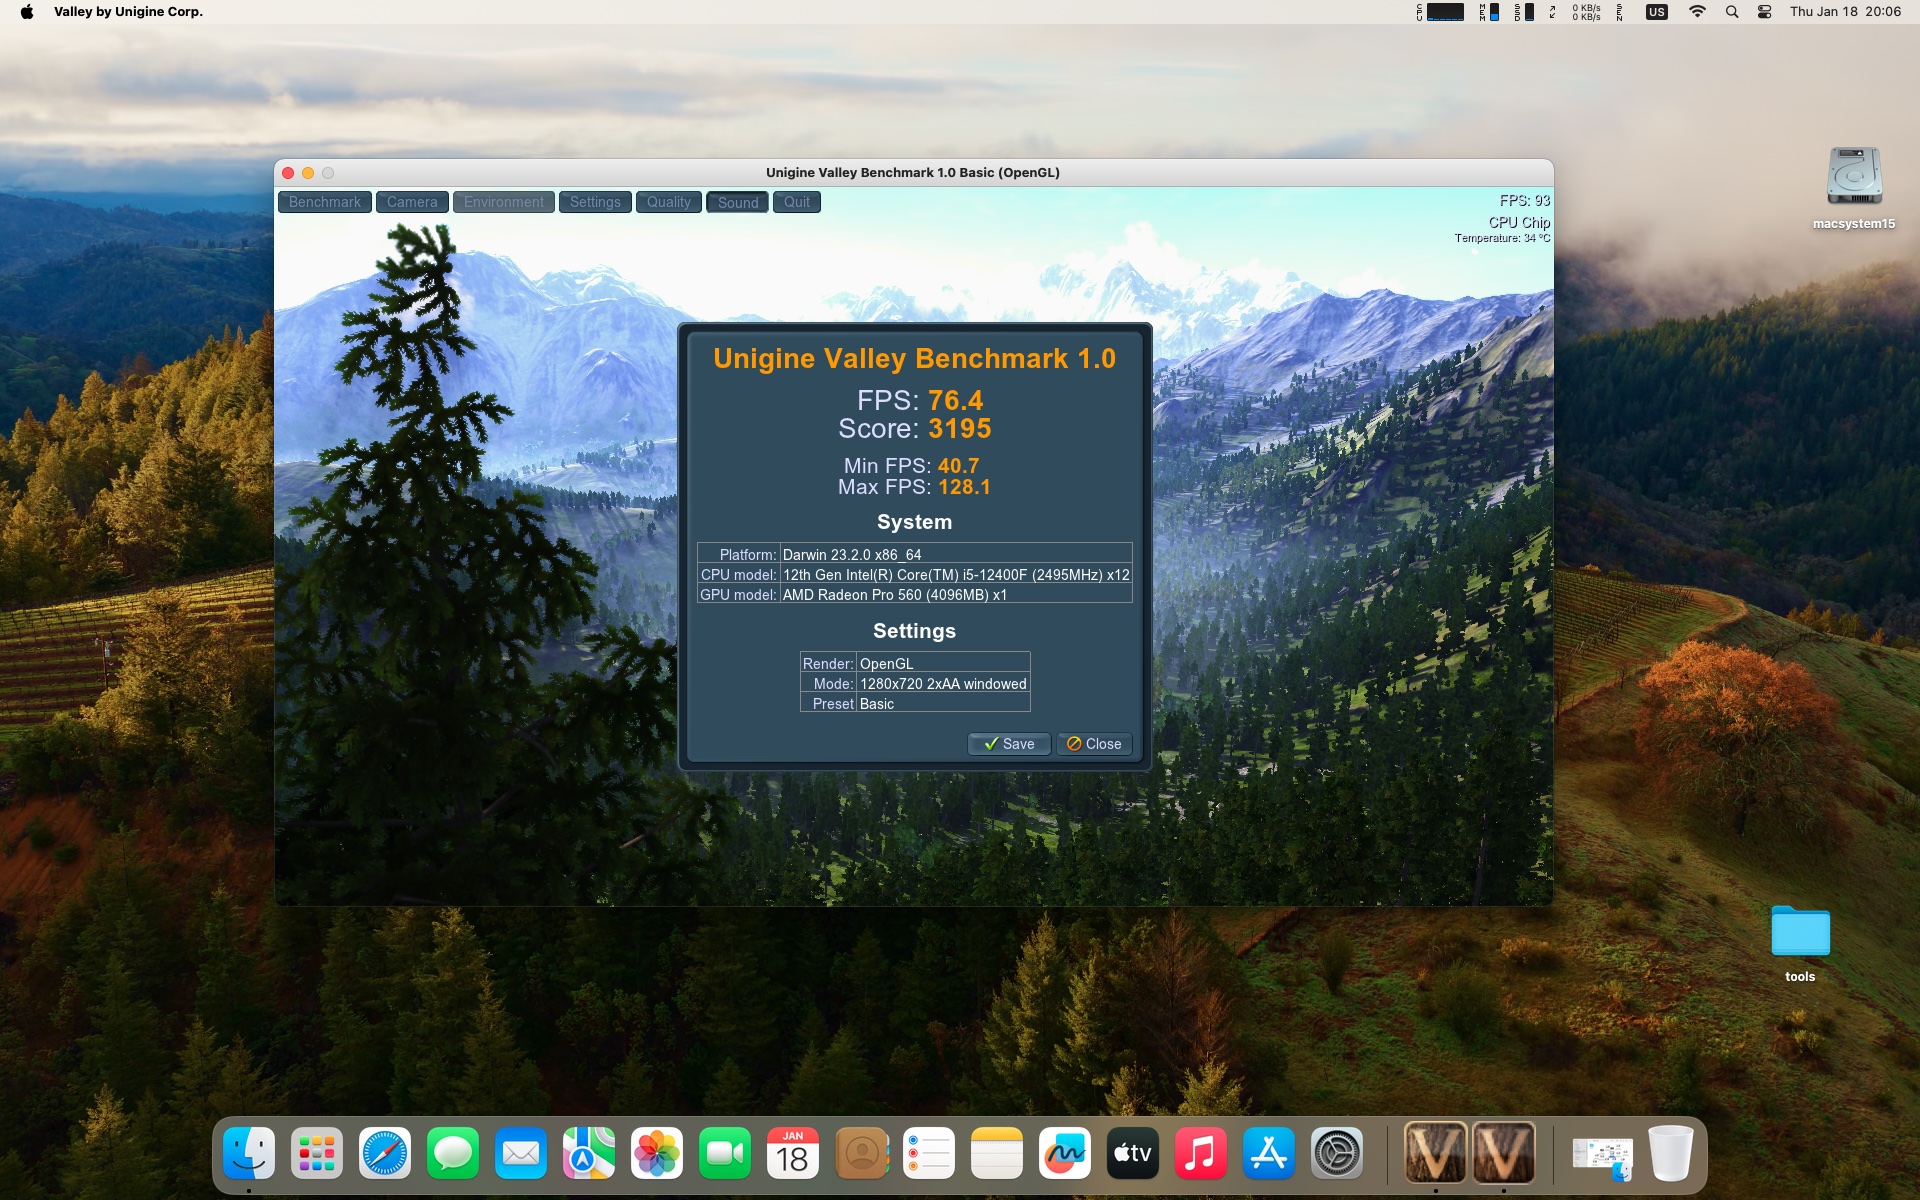The height and width of the screenshot is (1200, 1920).
Task: Open Launchpad in the dock
Action: click(x=317, y=1153)
